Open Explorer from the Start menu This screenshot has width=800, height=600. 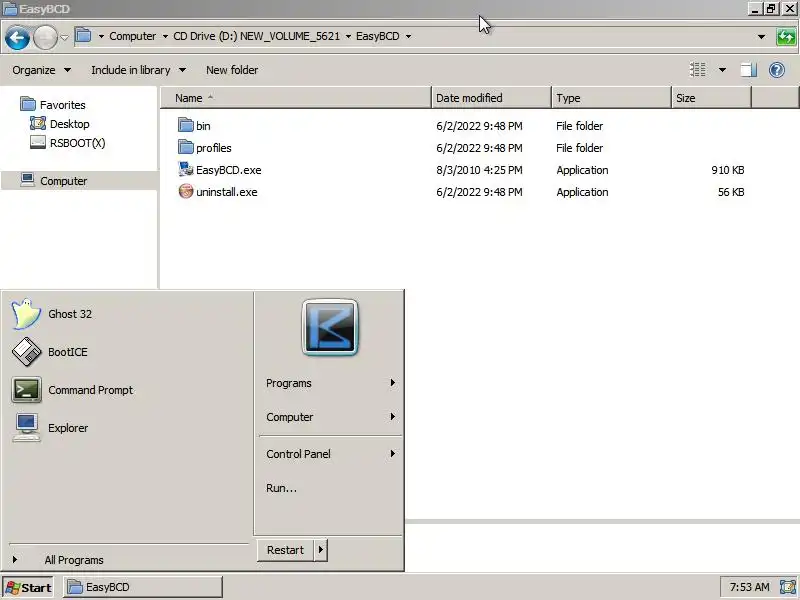point(50,428)
